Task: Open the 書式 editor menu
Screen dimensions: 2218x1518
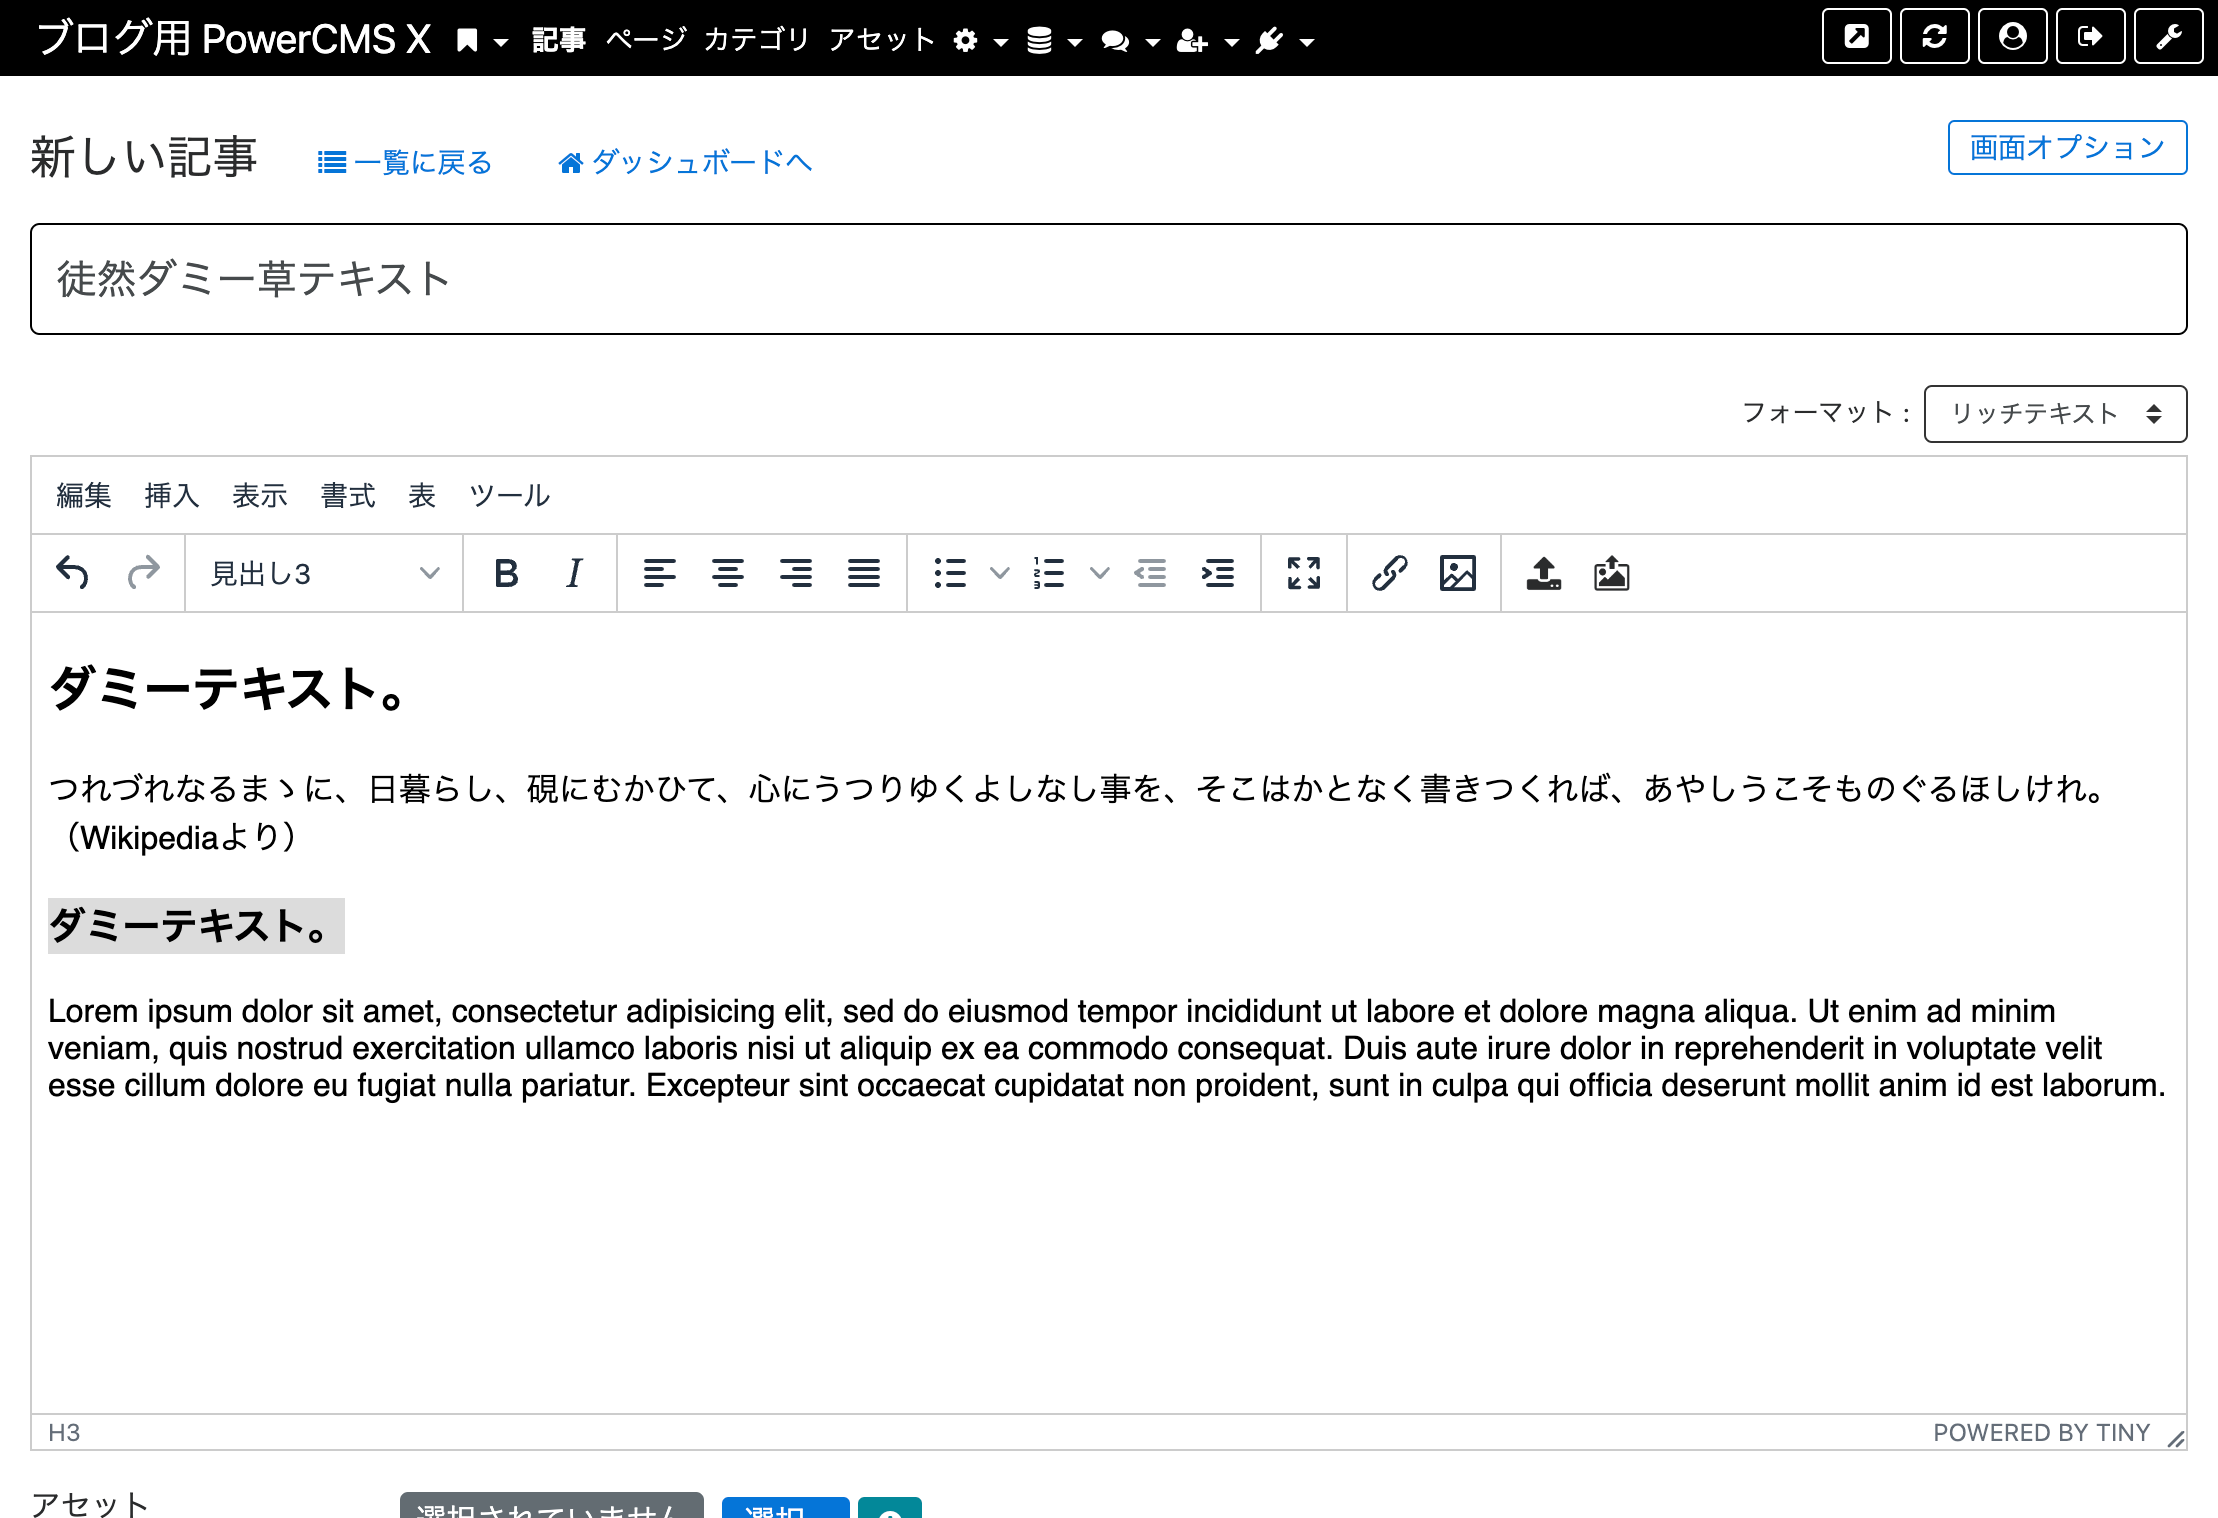Action: [x=348, y=495]
